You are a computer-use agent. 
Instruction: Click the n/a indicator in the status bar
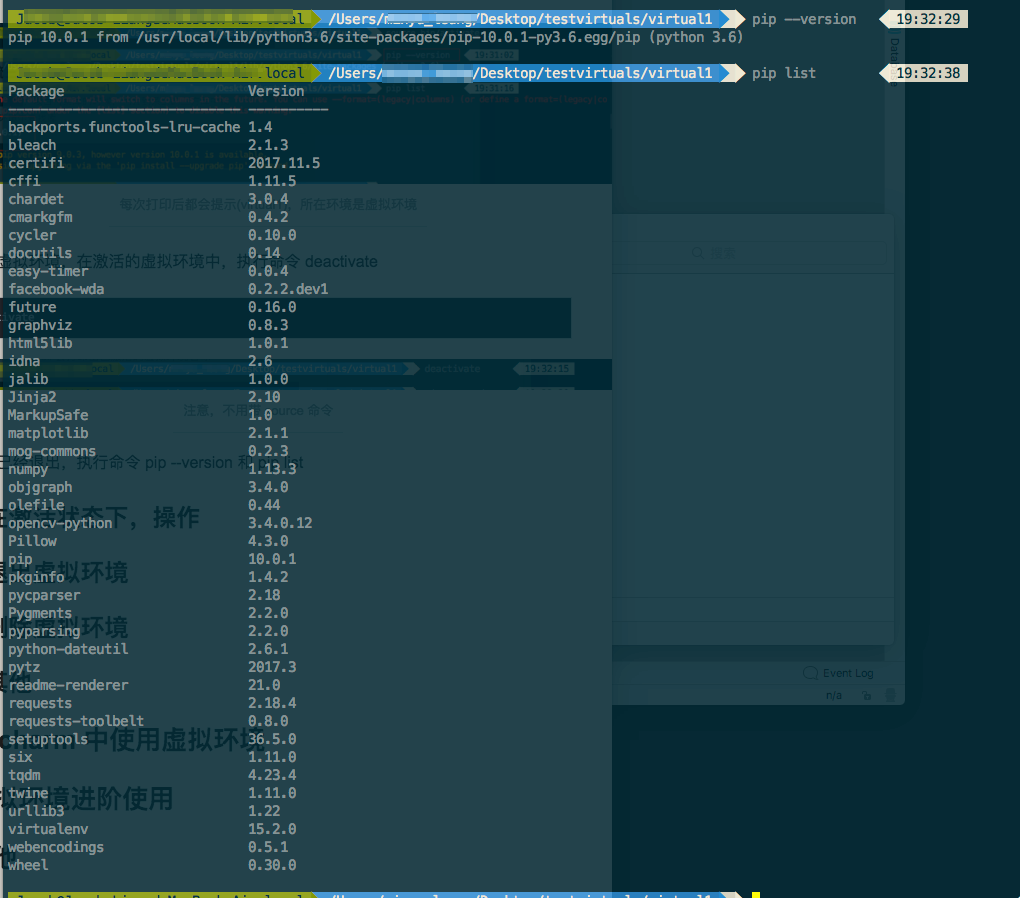coord(835,696)
